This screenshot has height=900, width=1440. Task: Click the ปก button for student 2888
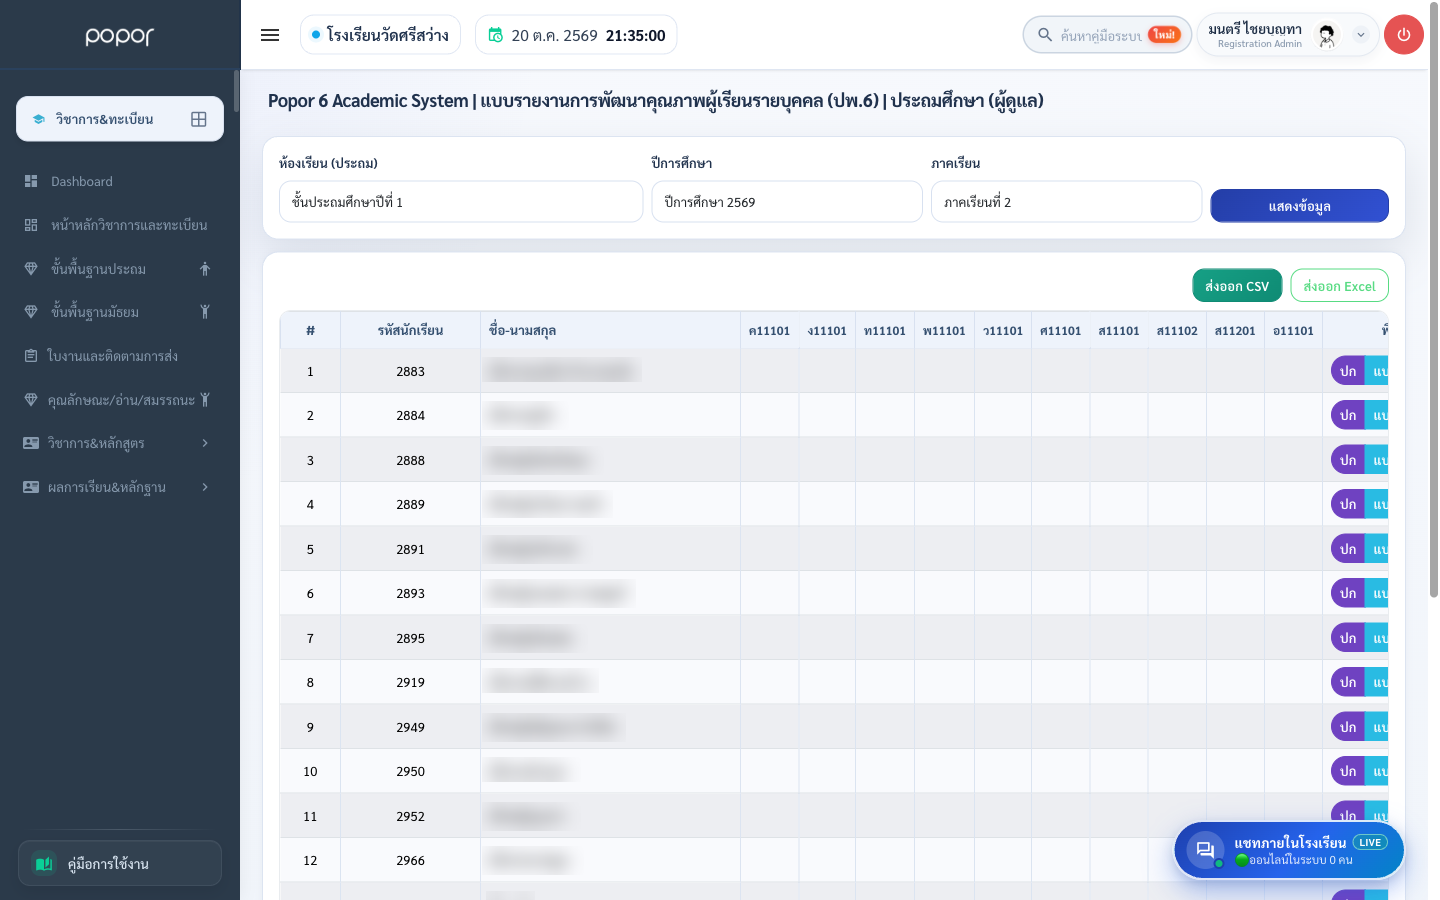(1348, 460)
